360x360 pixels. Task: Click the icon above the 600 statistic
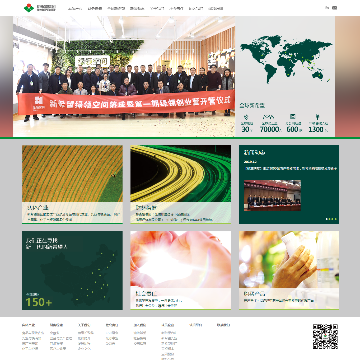(293, 117)
